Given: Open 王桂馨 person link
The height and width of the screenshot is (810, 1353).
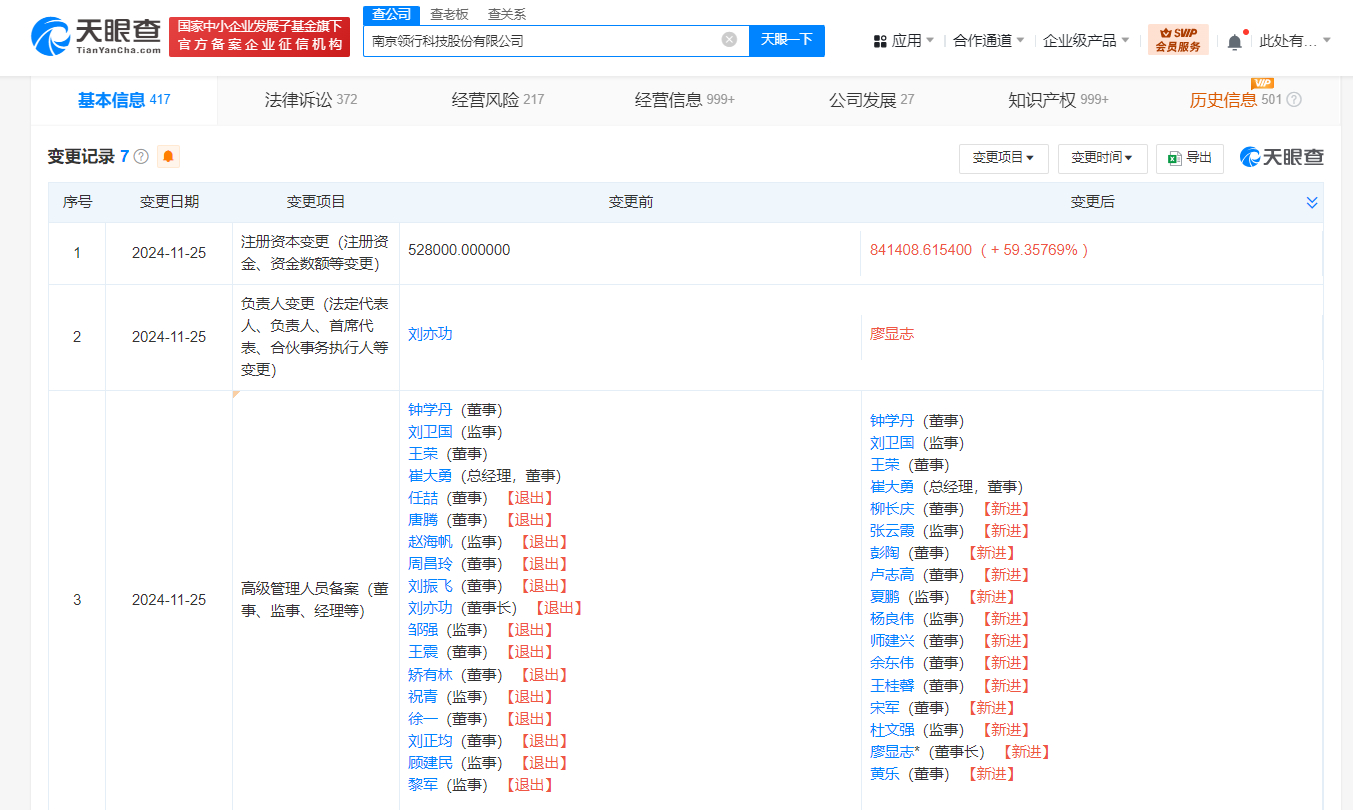Looking at the screenshot, I should (x=892, y=685).
